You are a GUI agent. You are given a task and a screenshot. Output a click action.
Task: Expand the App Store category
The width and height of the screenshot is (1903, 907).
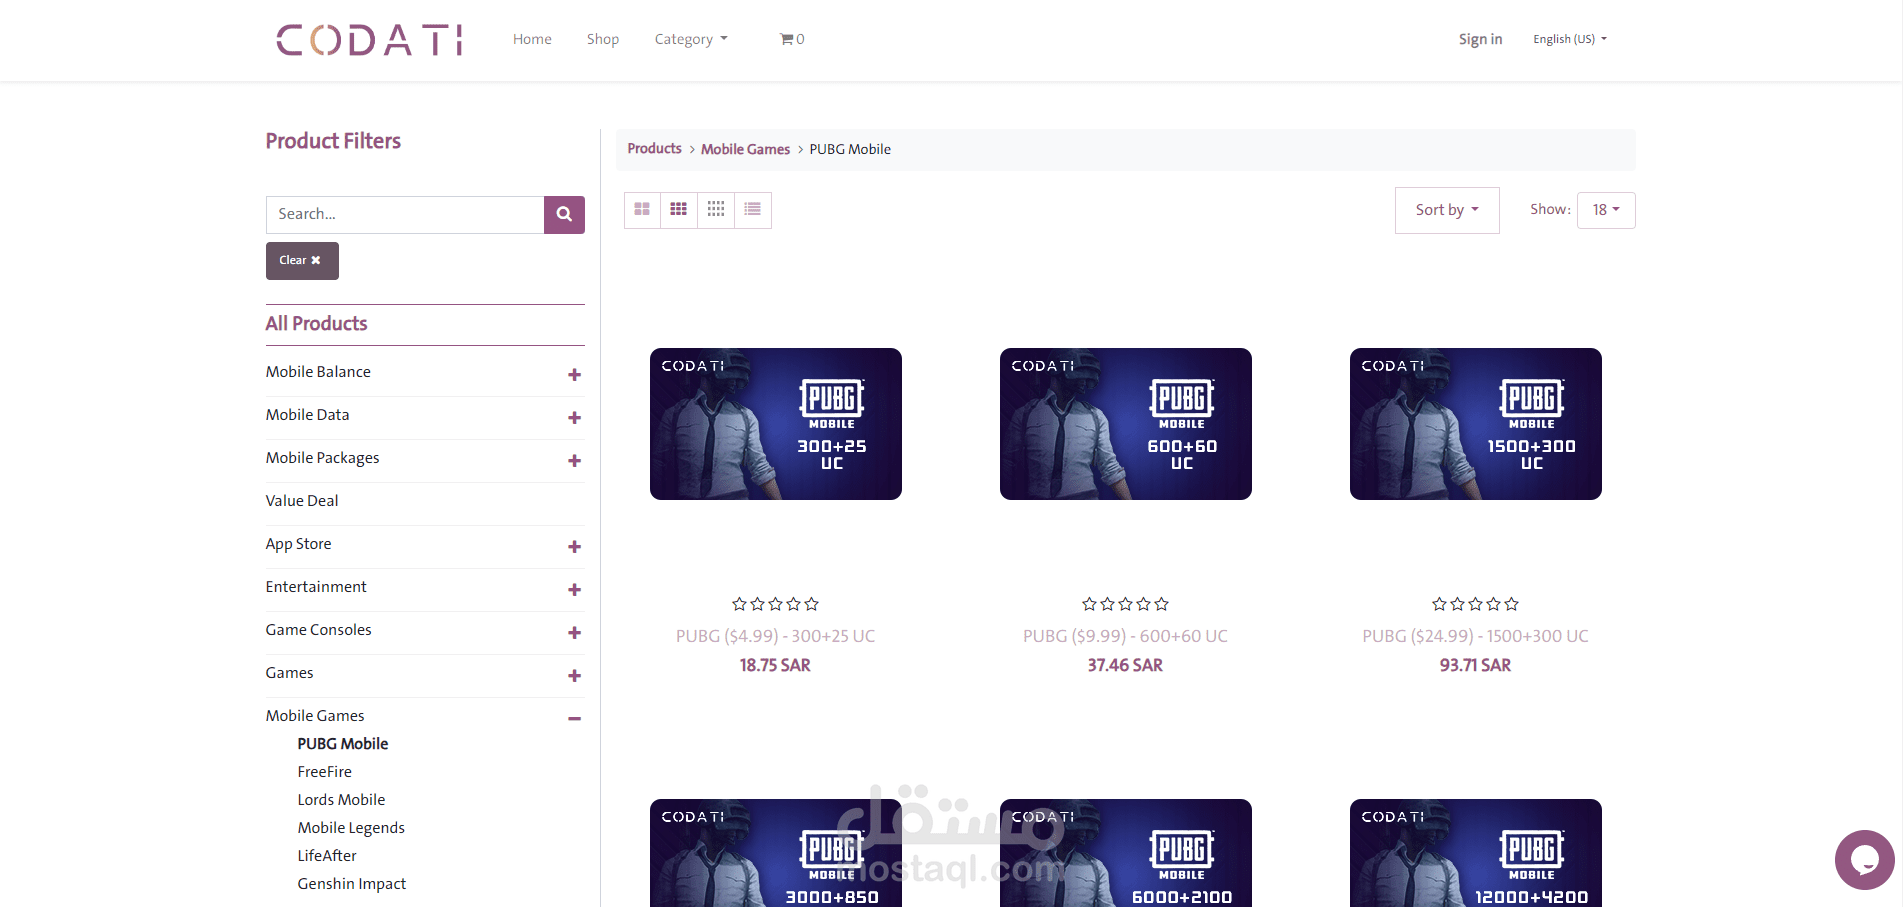pyautogui.click(x=574, y=546)
